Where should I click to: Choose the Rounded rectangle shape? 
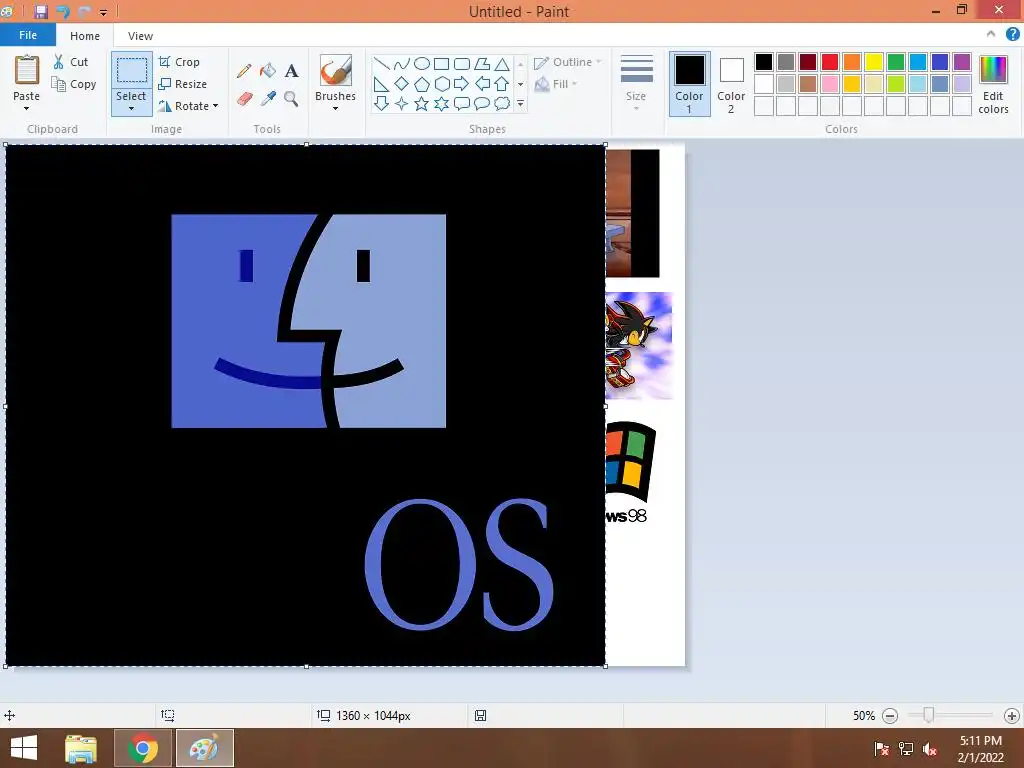(462, 64)
